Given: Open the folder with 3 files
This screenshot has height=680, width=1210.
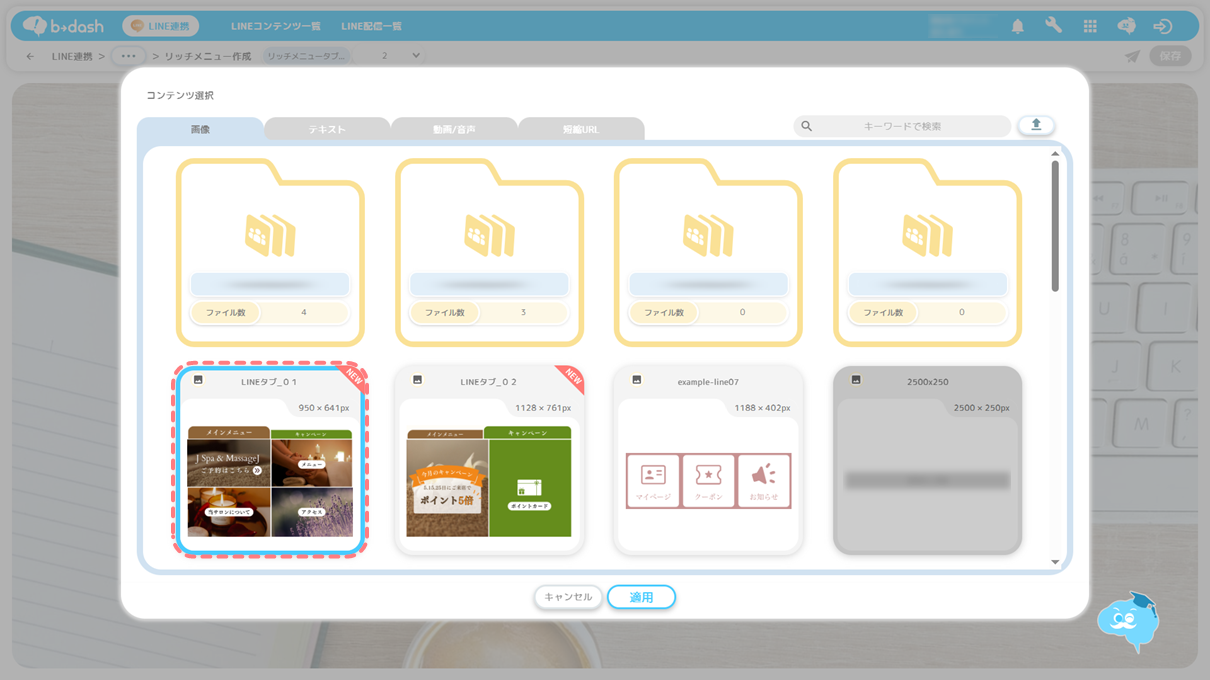Looking at the screenshot, I should [x=490, y=252].
